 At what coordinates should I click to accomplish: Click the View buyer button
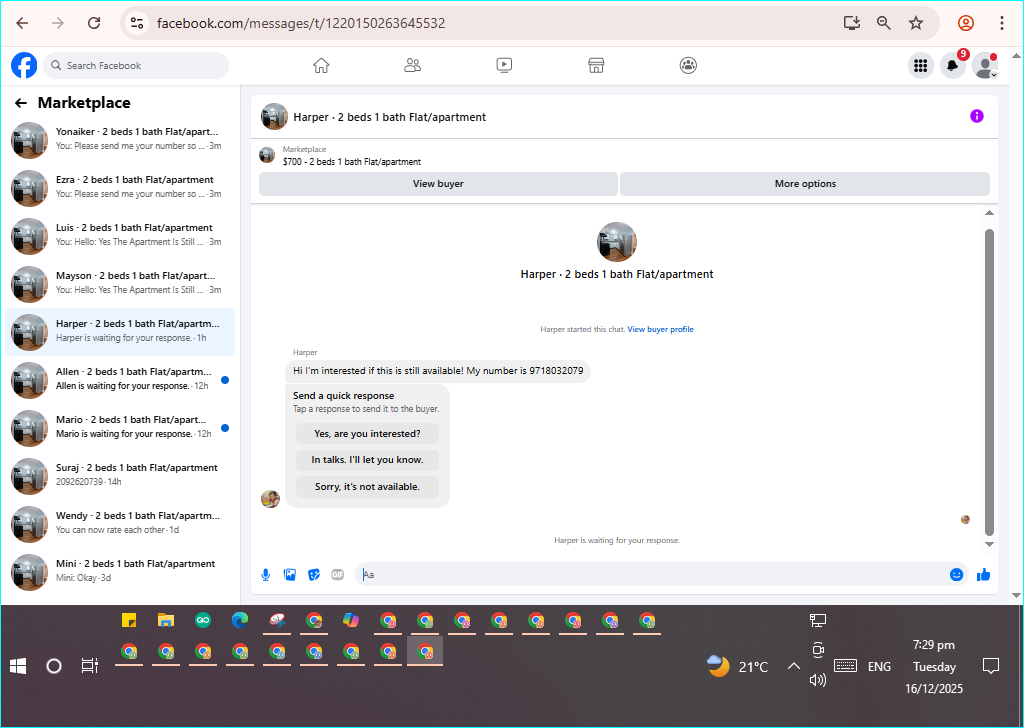point(438,184)
